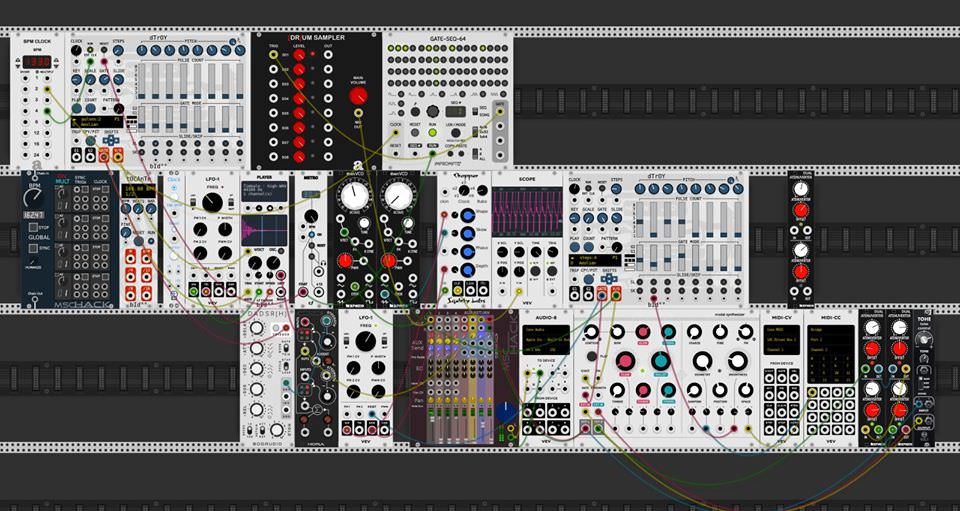Click the BRIGHTNESS knob on modal synthesizer

(737, 361)
